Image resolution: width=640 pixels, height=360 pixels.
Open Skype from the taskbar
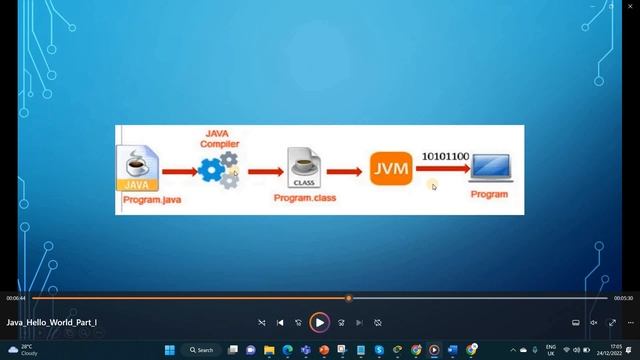pos(379,350)
